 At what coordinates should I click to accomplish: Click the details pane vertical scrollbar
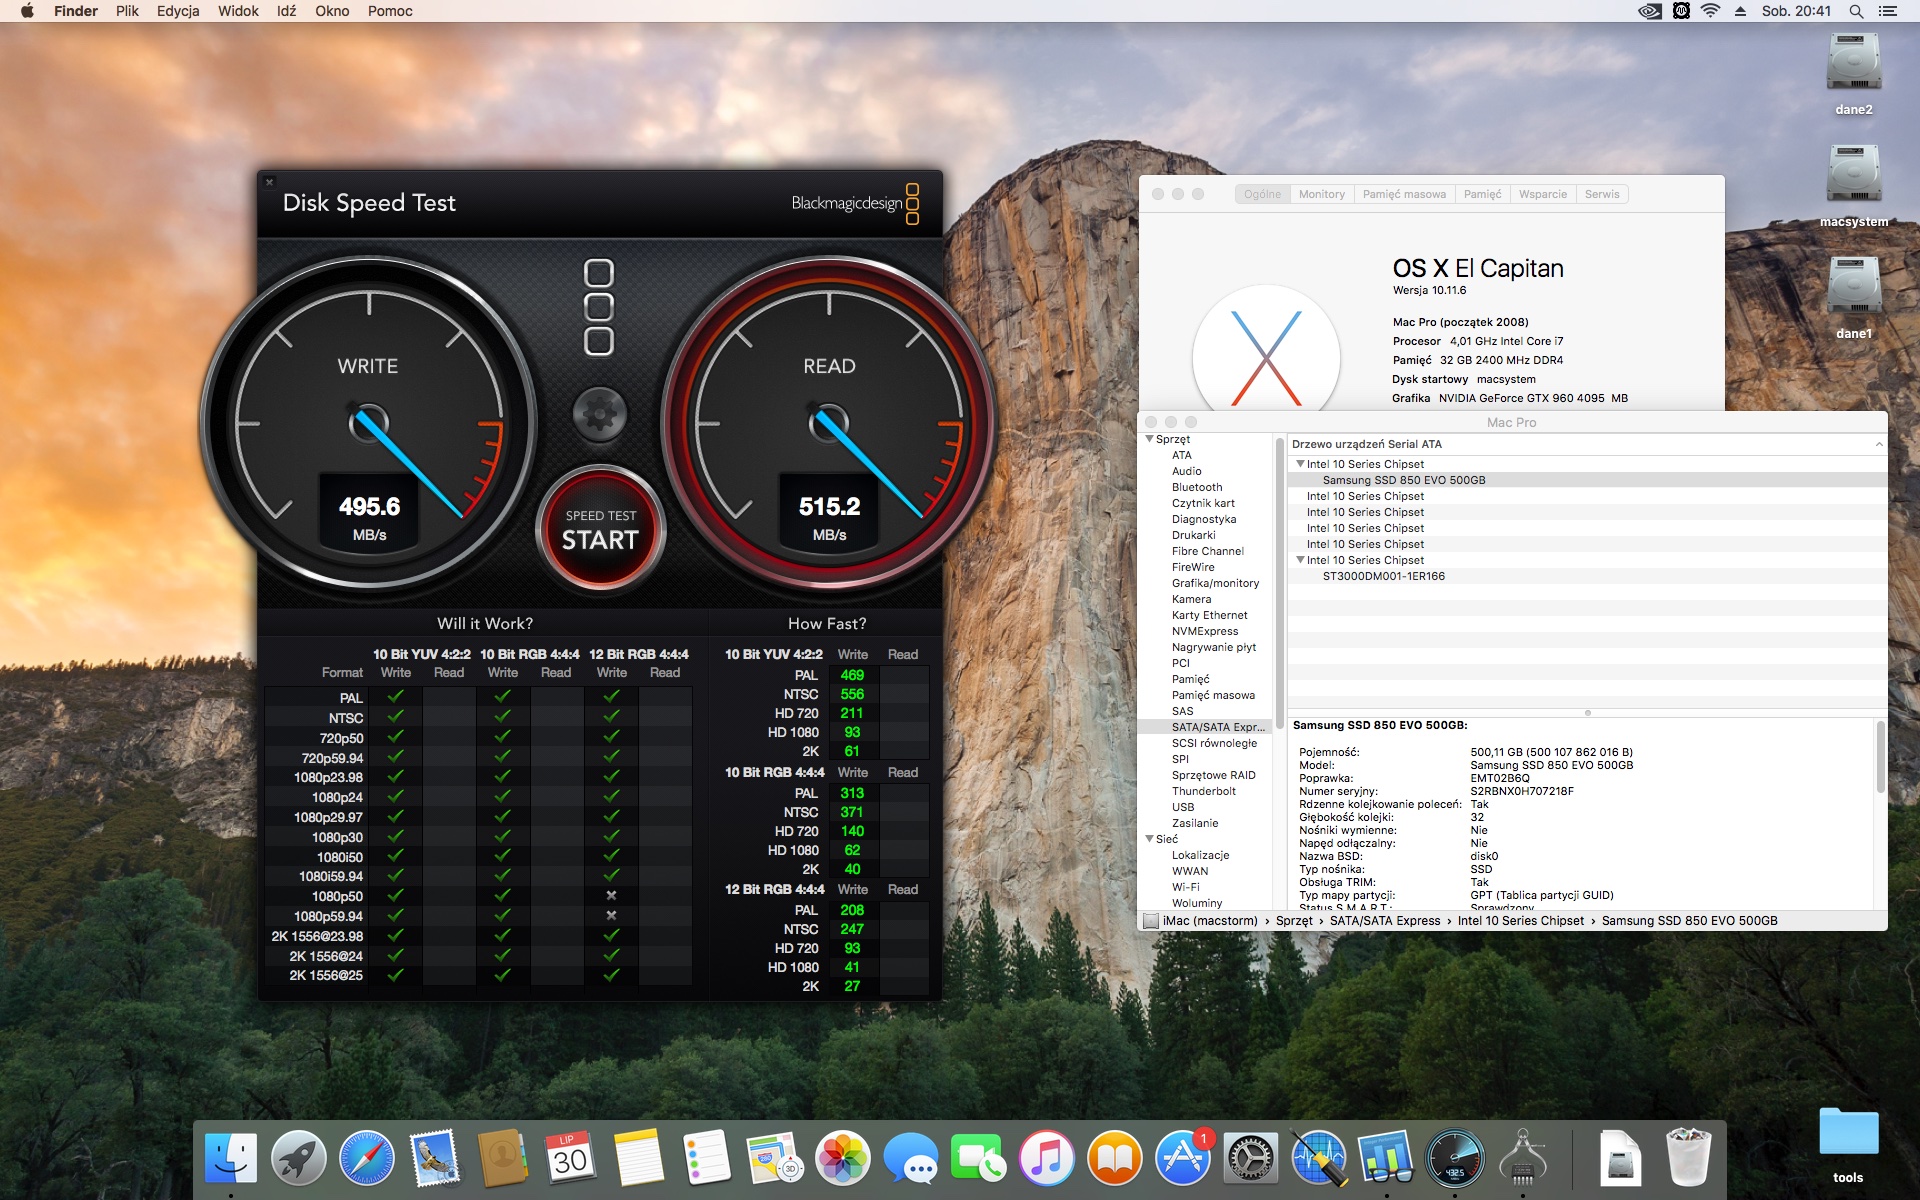1880,757
